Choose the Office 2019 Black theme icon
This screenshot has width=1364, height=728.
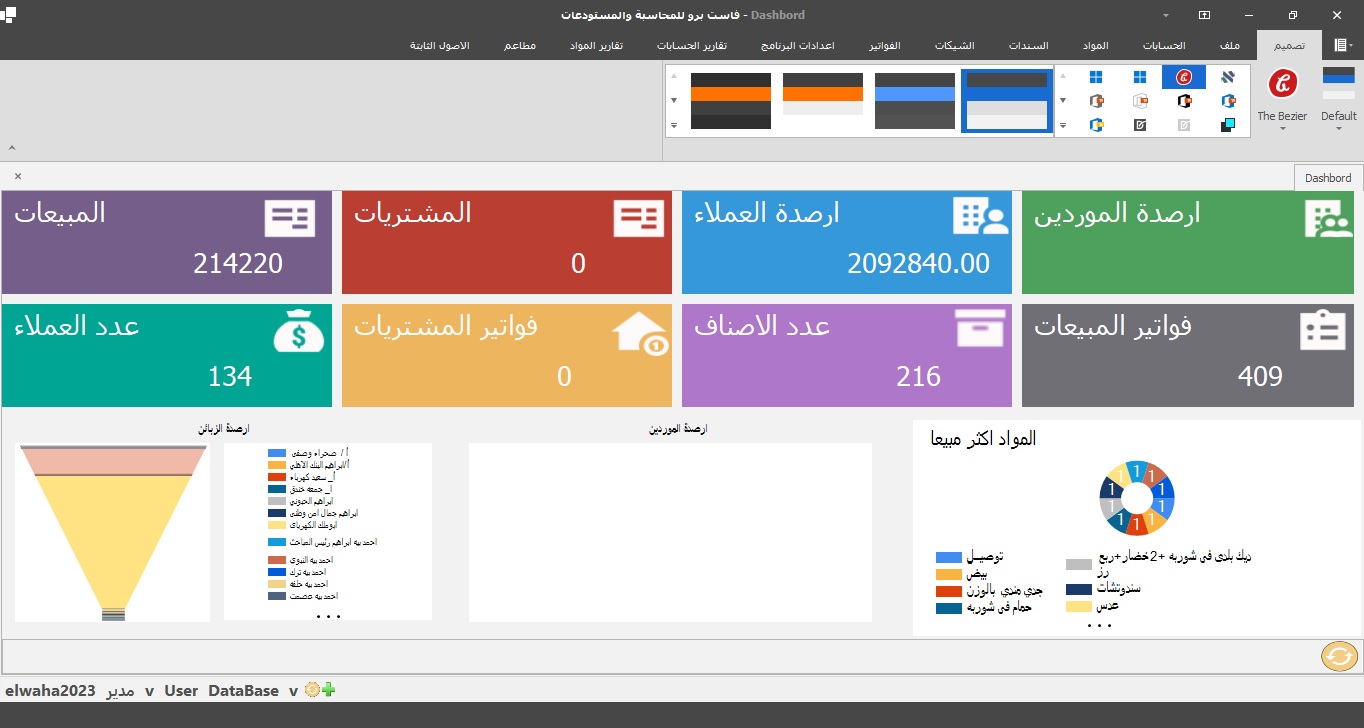(1184, 100)
